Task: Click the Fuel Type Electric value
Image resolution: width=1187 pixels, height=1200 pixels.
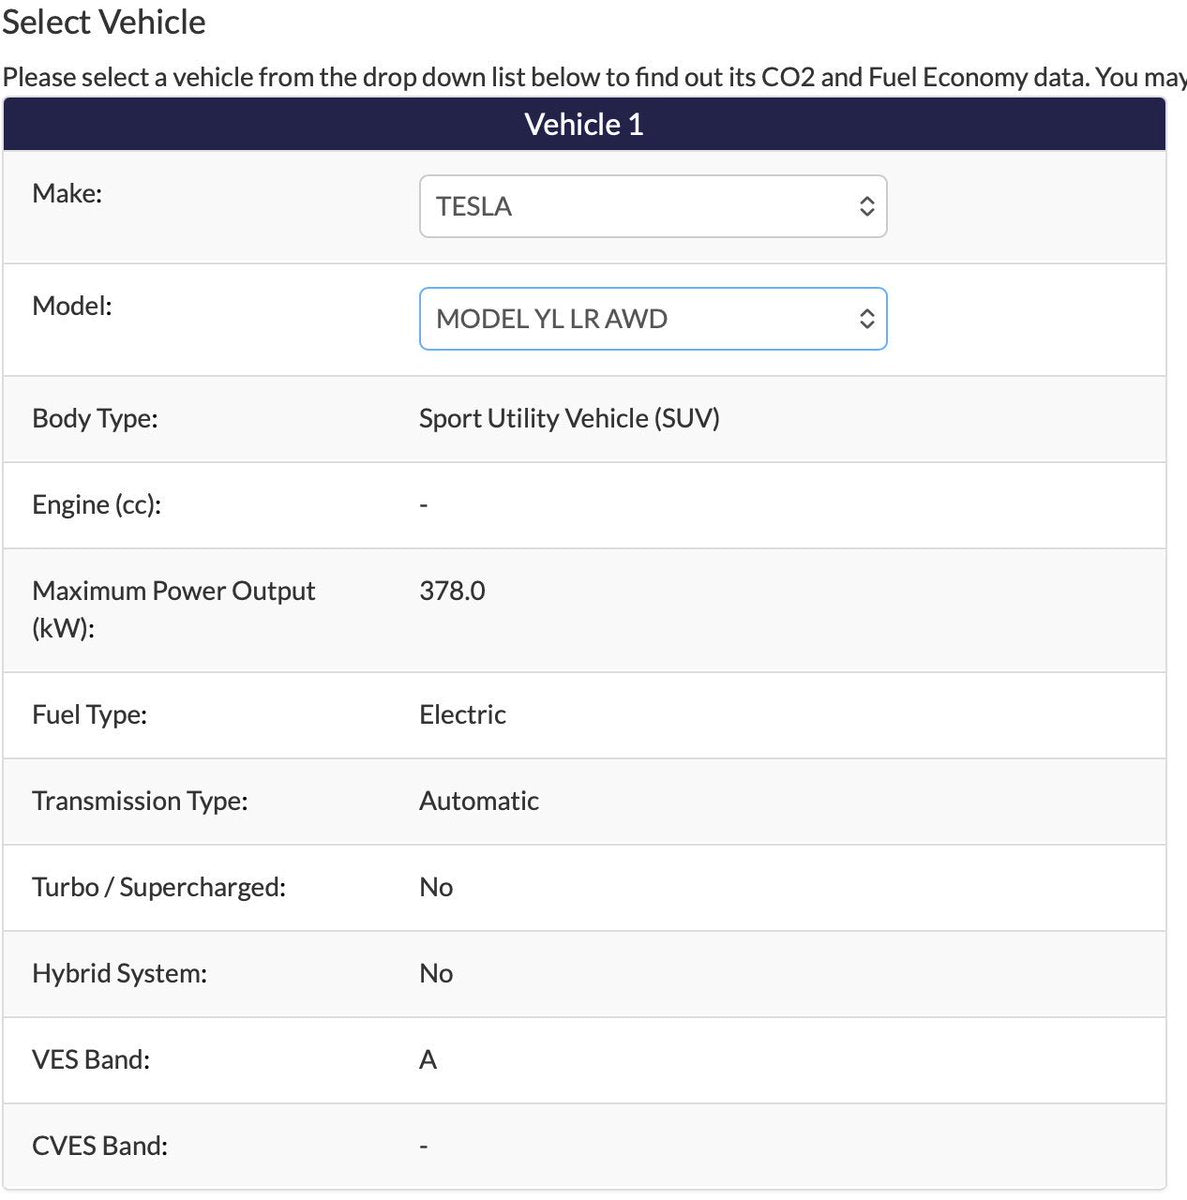Action: pyautogui.click(x=462, y=714)
